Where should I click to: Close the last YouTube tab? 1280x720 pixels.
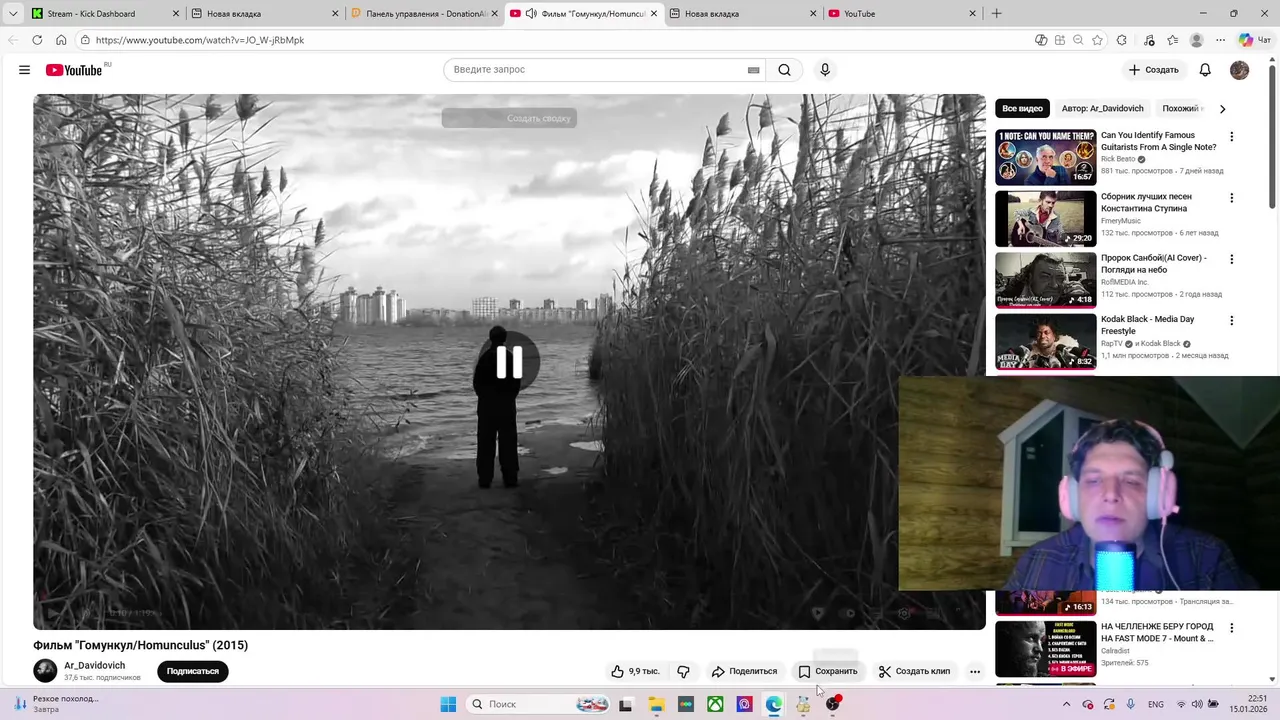972,14
